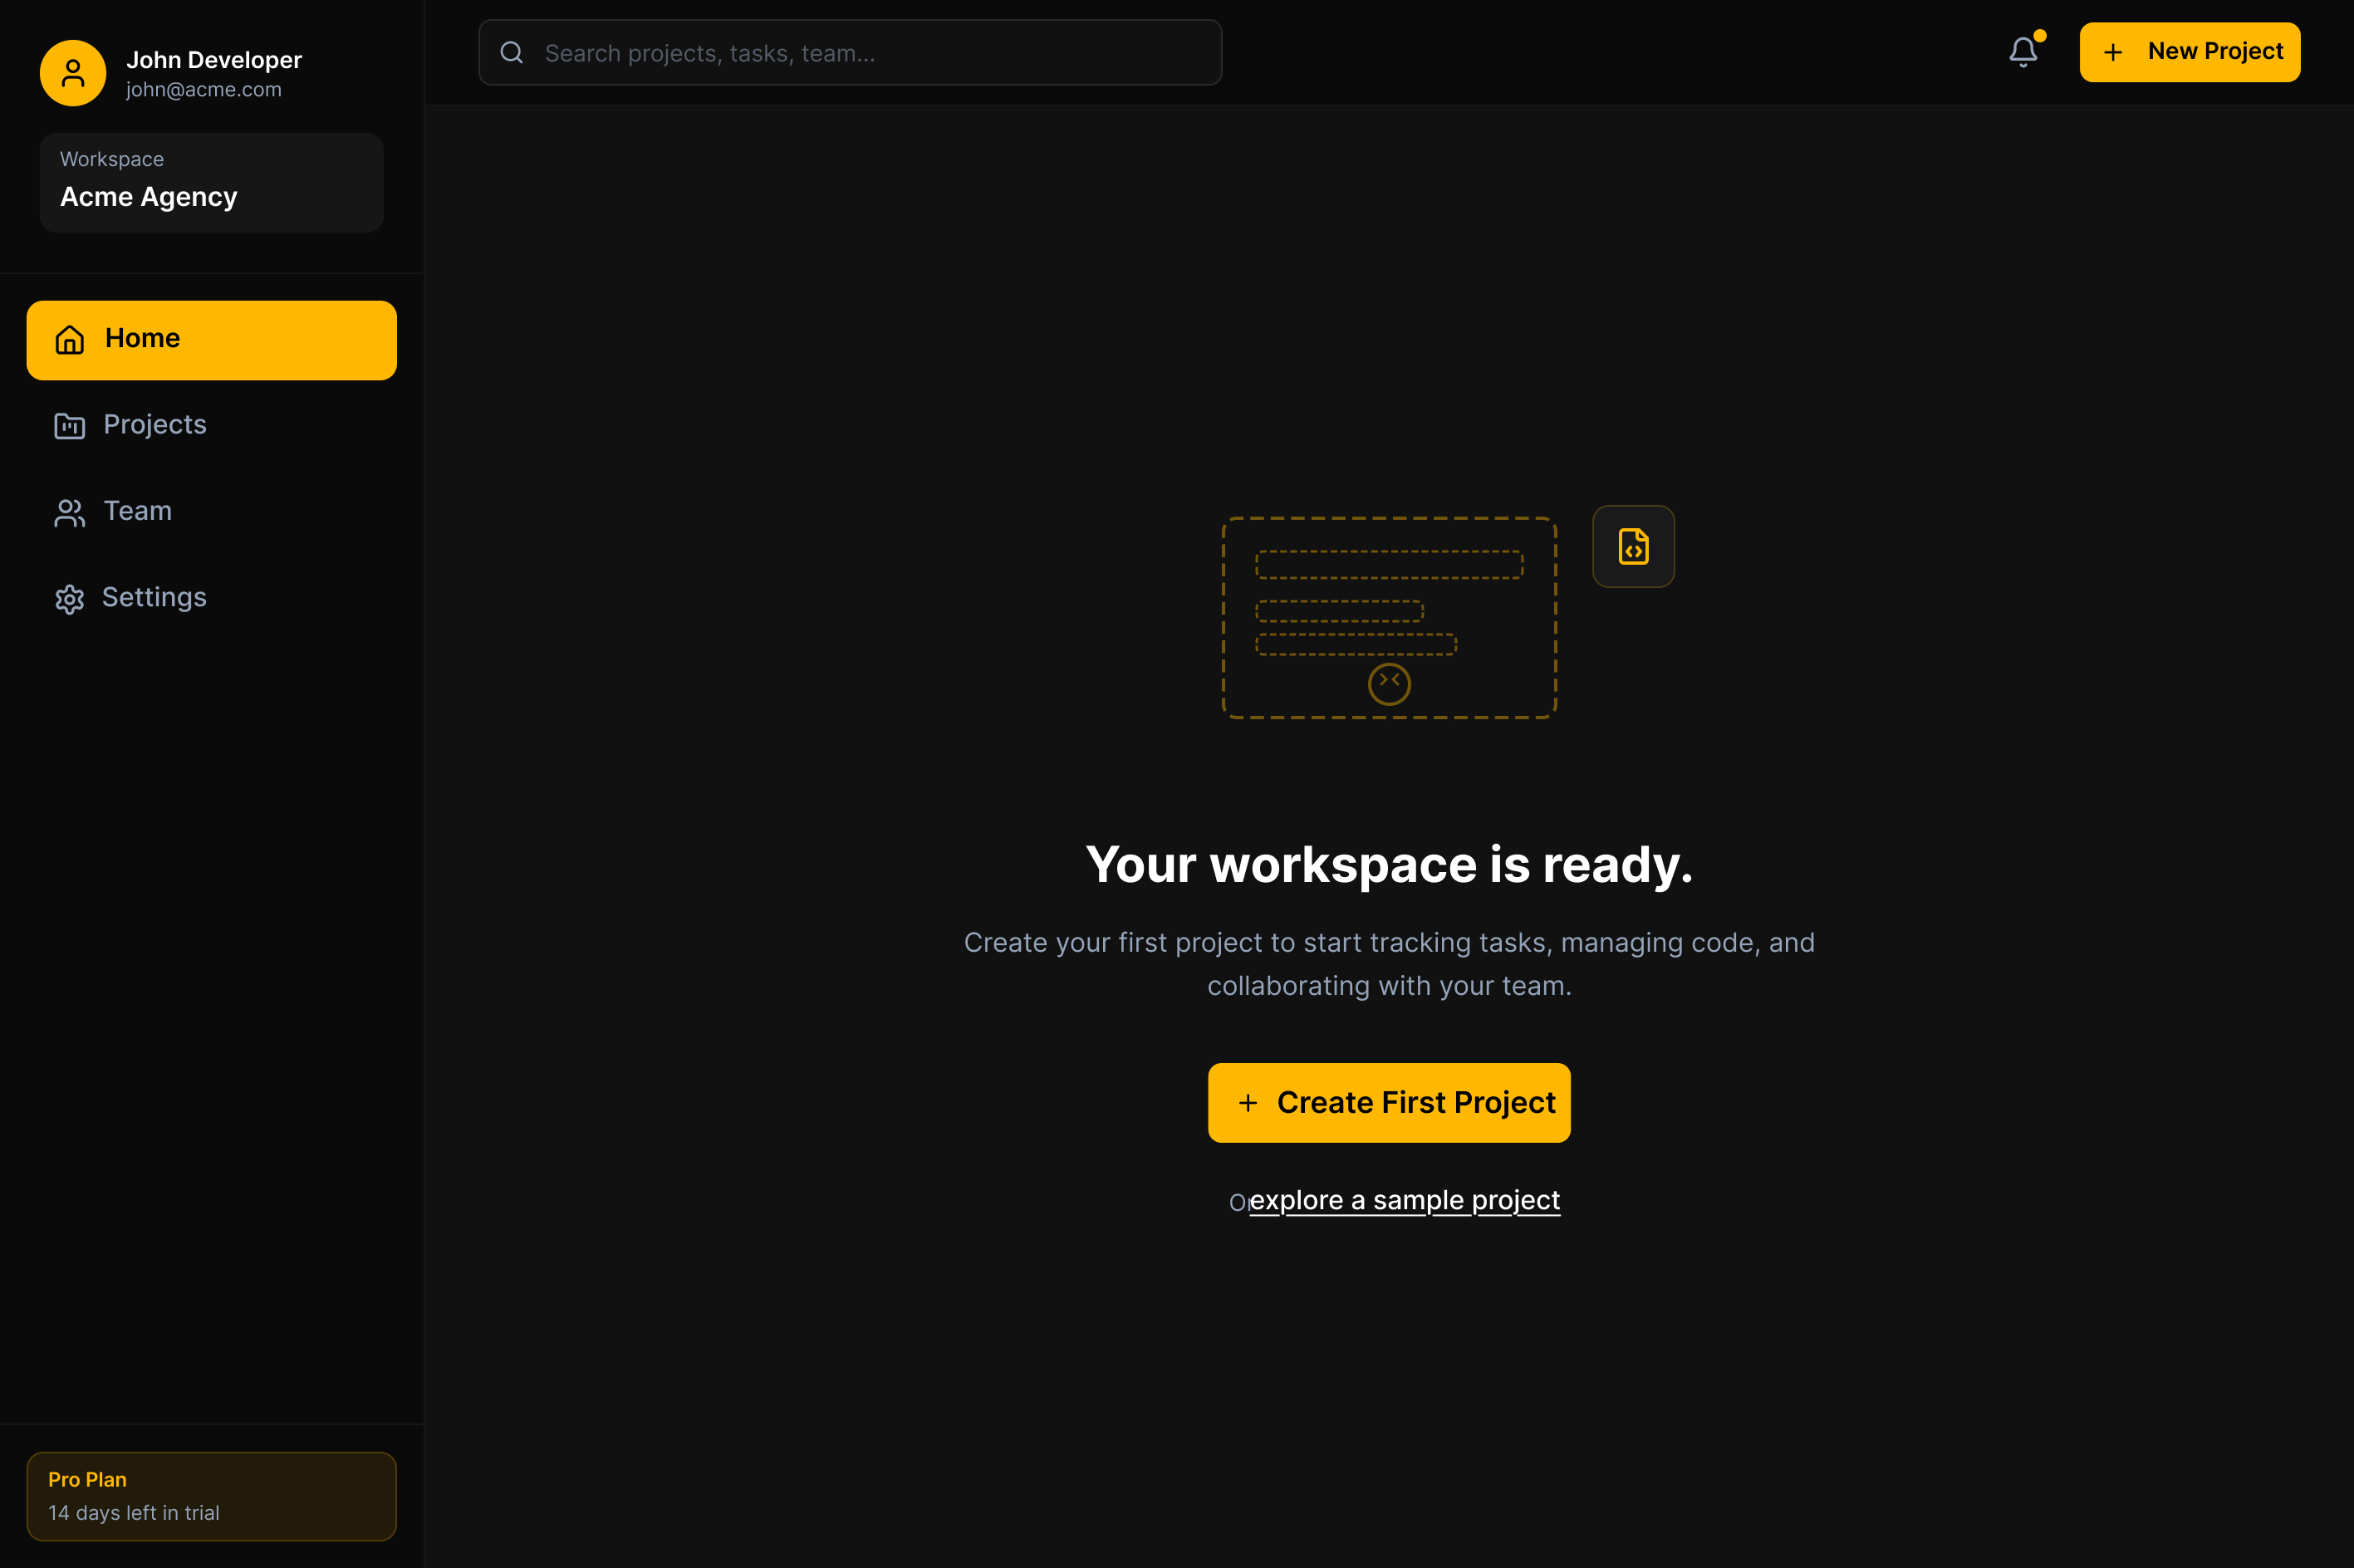Screen dimensions: 2354x1568
Task: Click New Project button
Action: click(2190, 52)
